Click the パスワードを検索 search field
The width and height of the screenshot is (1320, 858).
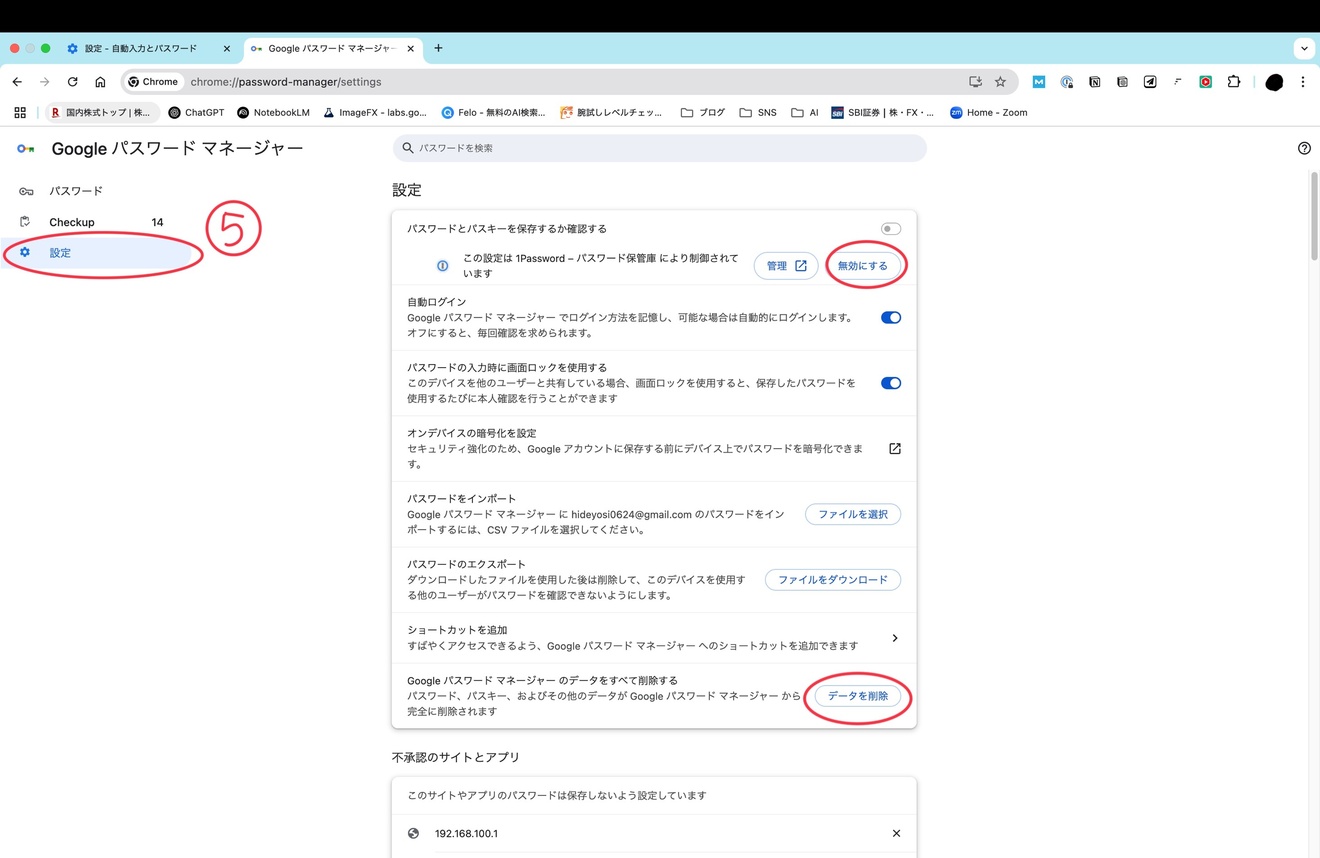(660, 148)
